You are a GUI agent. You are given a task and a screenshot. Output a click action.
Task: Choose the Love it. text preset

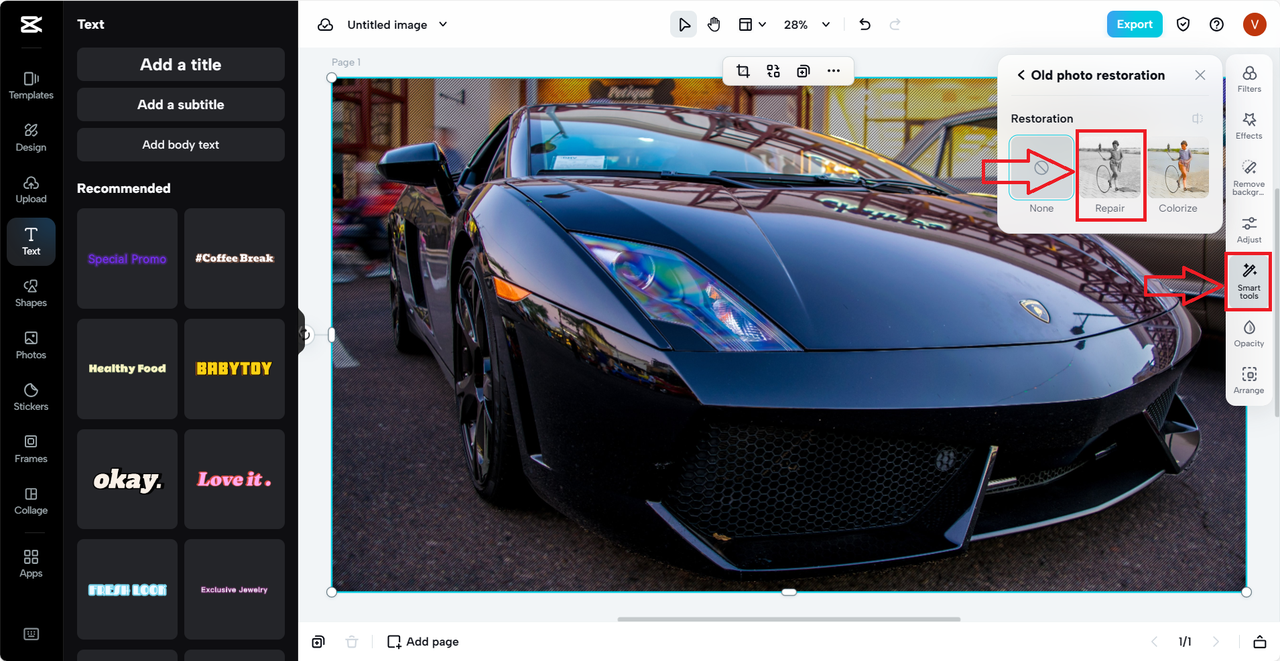click(x=234, y=480)
